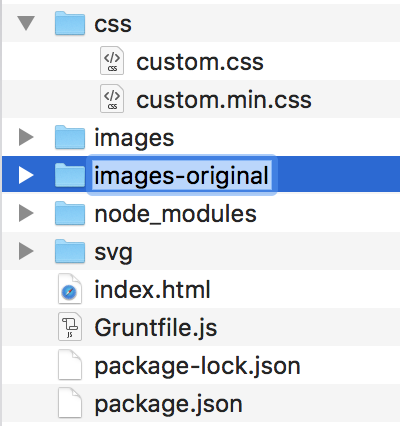400x426 pixels.
Task: Click the images folder icon
Action: click(x=70, y=137)
